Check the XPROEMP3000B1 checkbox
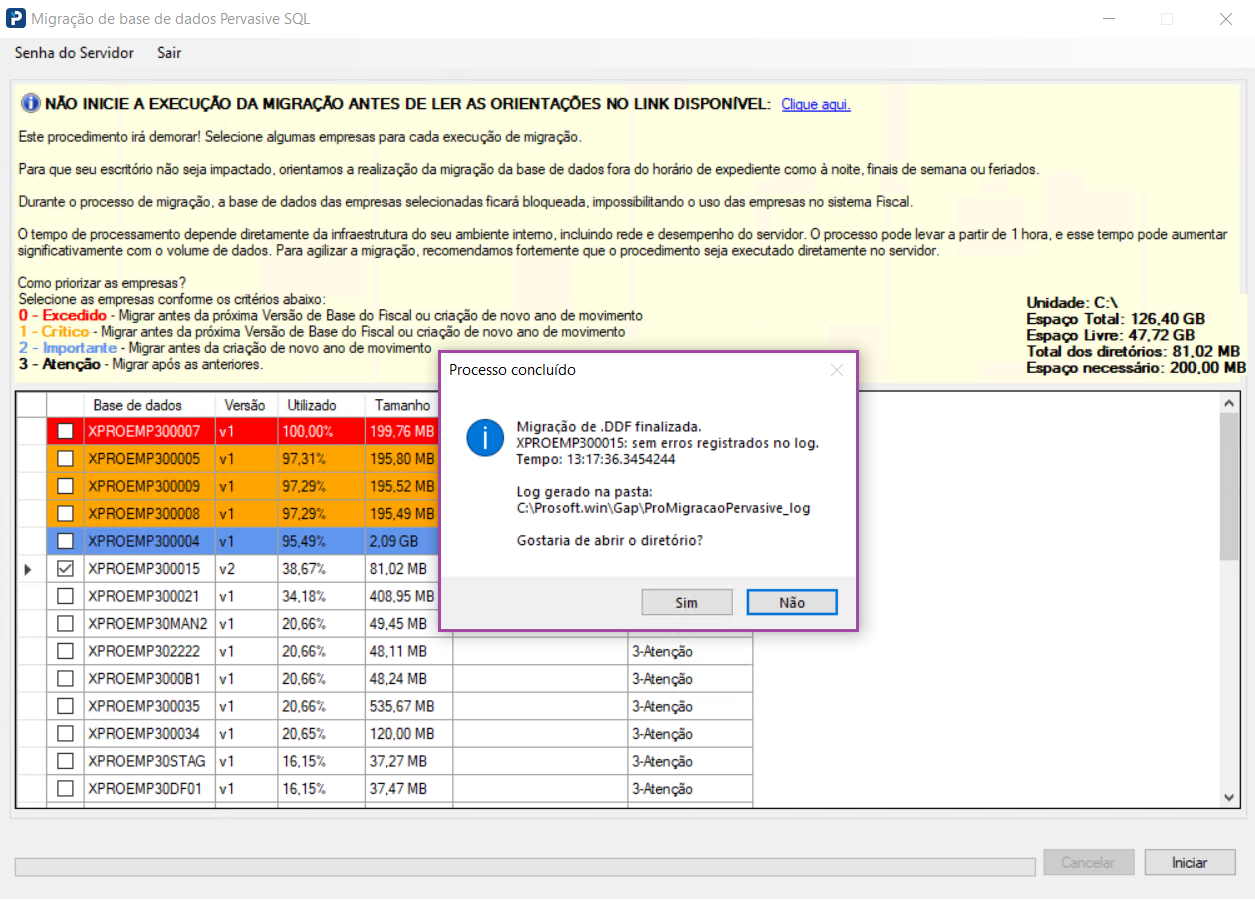 coord(65,679)
